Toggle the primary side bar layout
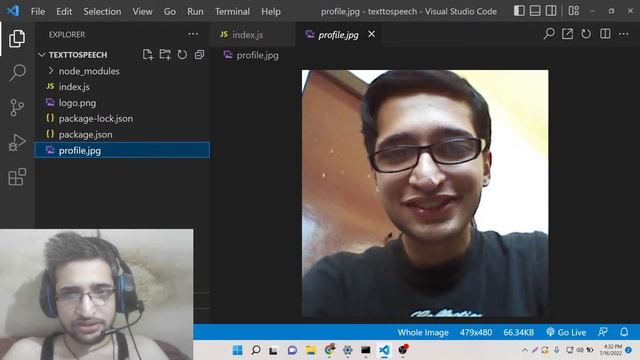Image resolution: width=640 pixels, height=360 pixels. click(519, 11)
